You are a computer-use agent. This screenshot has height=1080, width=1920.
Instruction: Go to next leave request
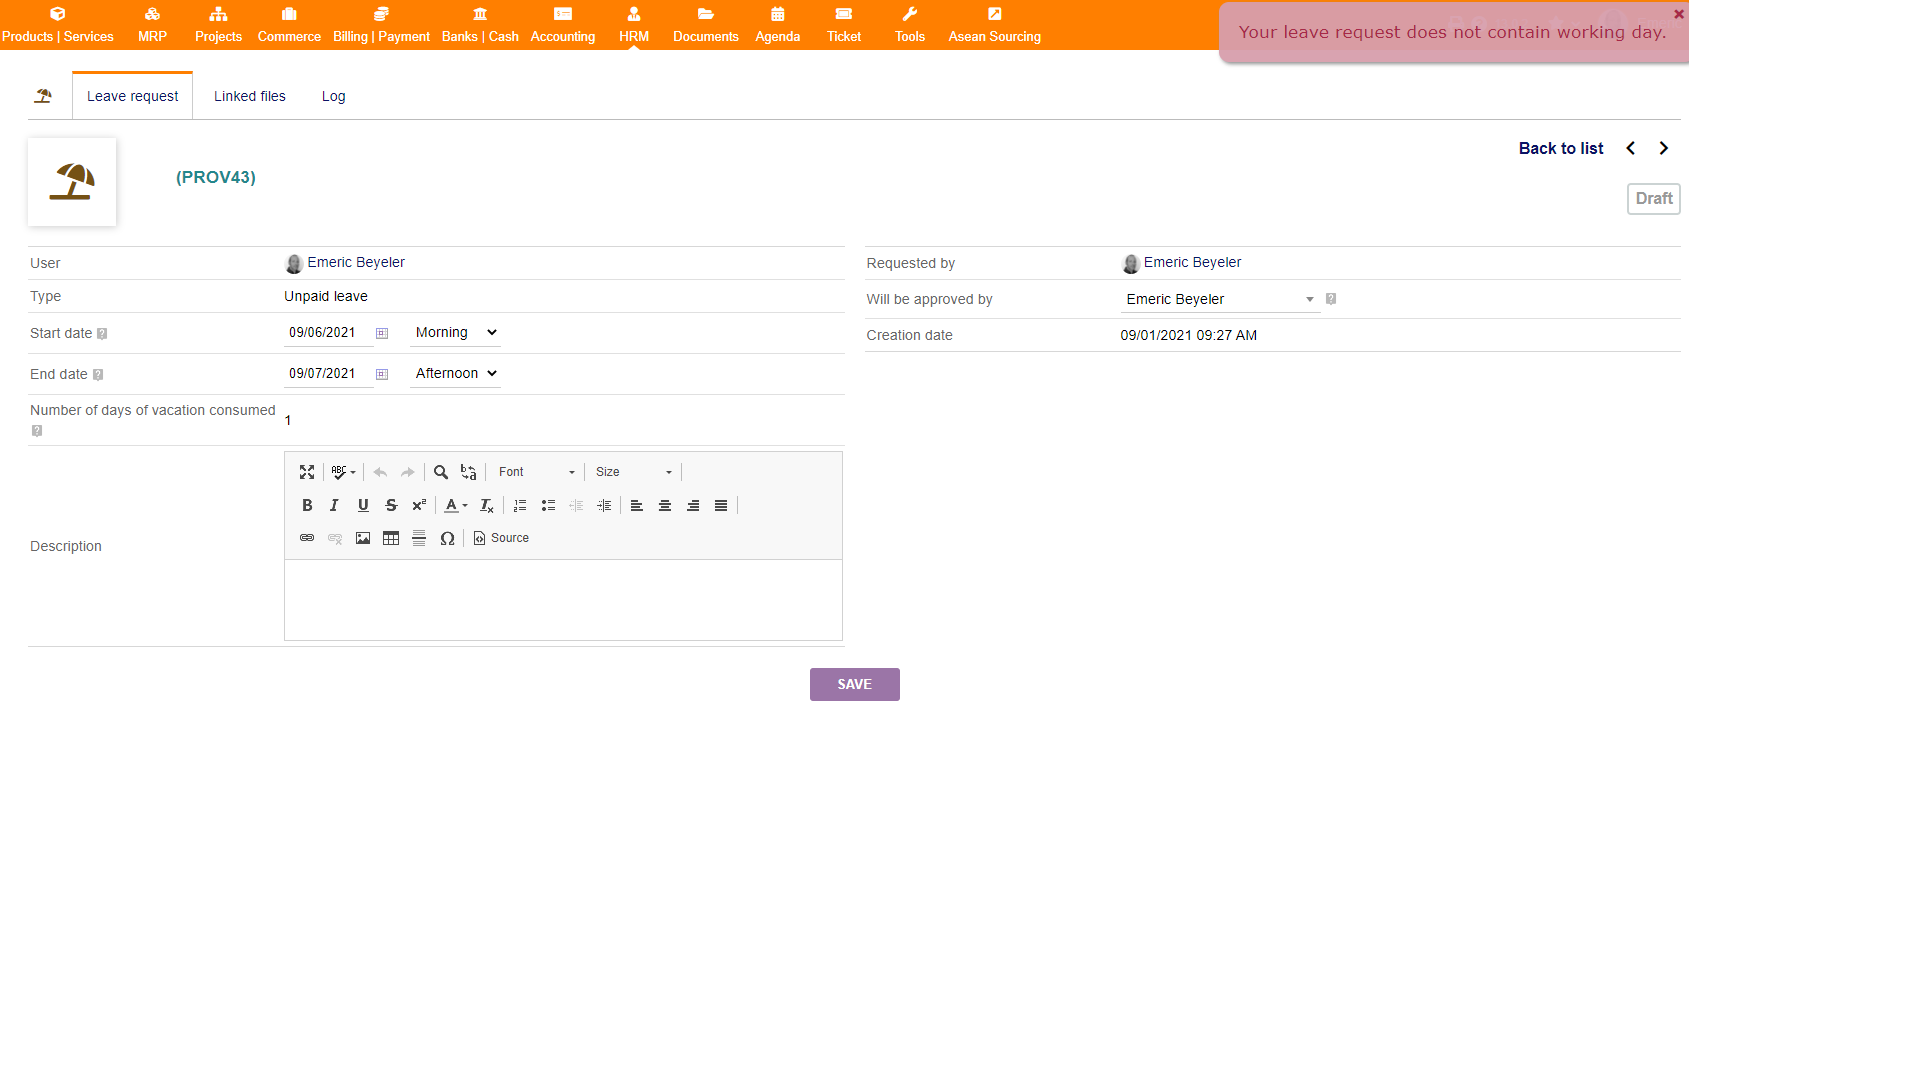click(x=1664, y=148)
